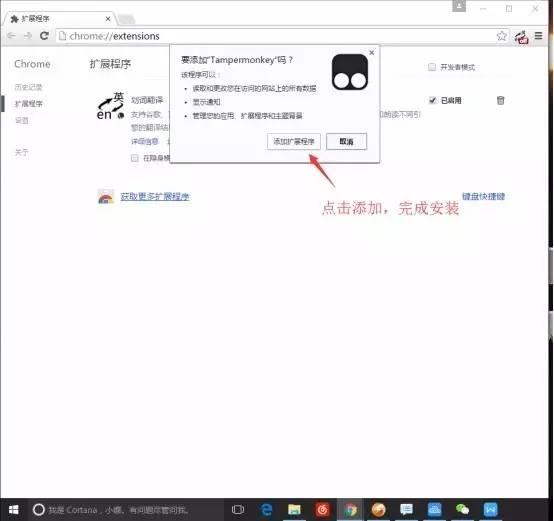The width and height of the screenshot is (554, 521).
Task: Open the 键盘快捷键 link
Action: click(483, 196)
